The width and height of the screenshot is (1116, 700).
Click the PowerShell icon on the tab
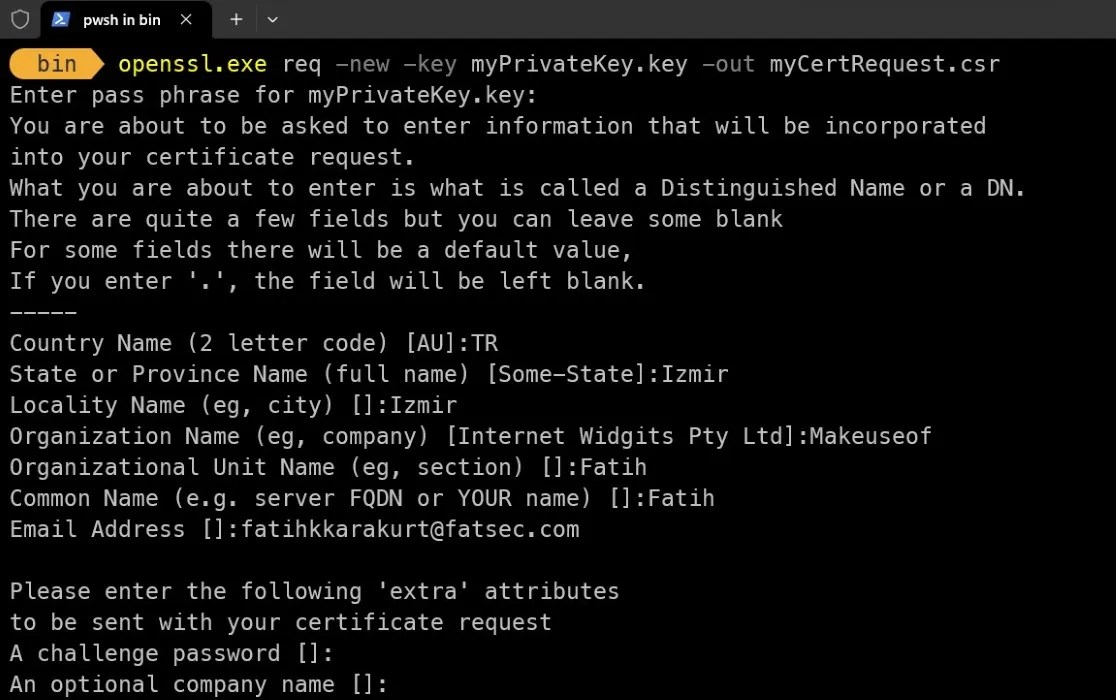click(x=62, y=18)
